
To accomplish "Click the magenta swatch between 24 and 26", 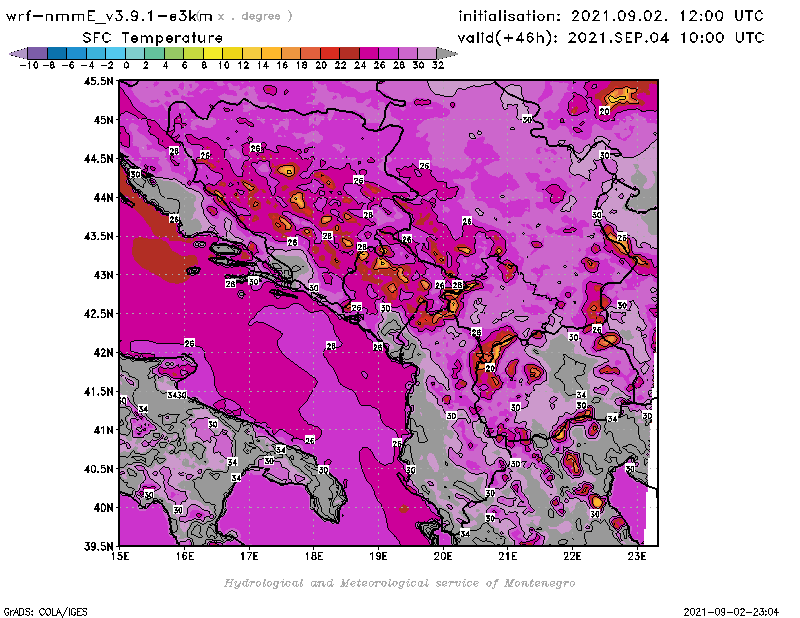I will click(368, 53).
